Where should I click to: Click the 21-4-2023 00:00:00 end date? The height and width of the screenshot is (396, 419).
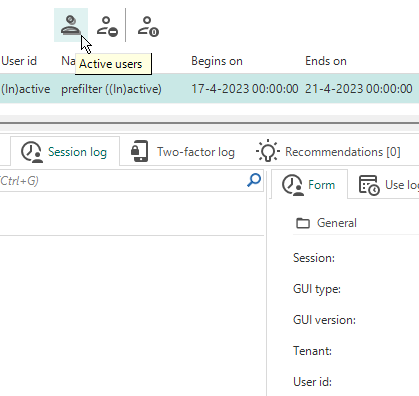point(359,89)
